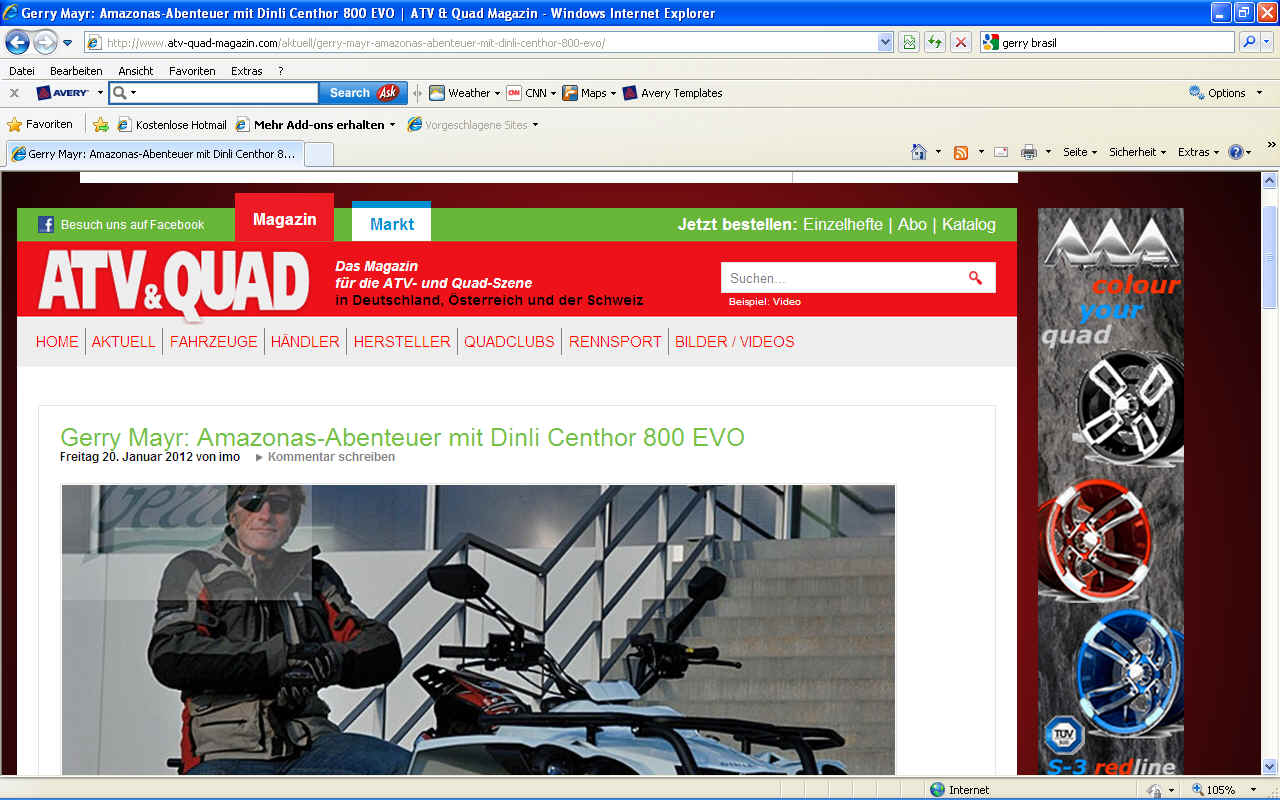Click add to favorites bar star icon
Screen dimensions: 1280x800
coord(101,125)
